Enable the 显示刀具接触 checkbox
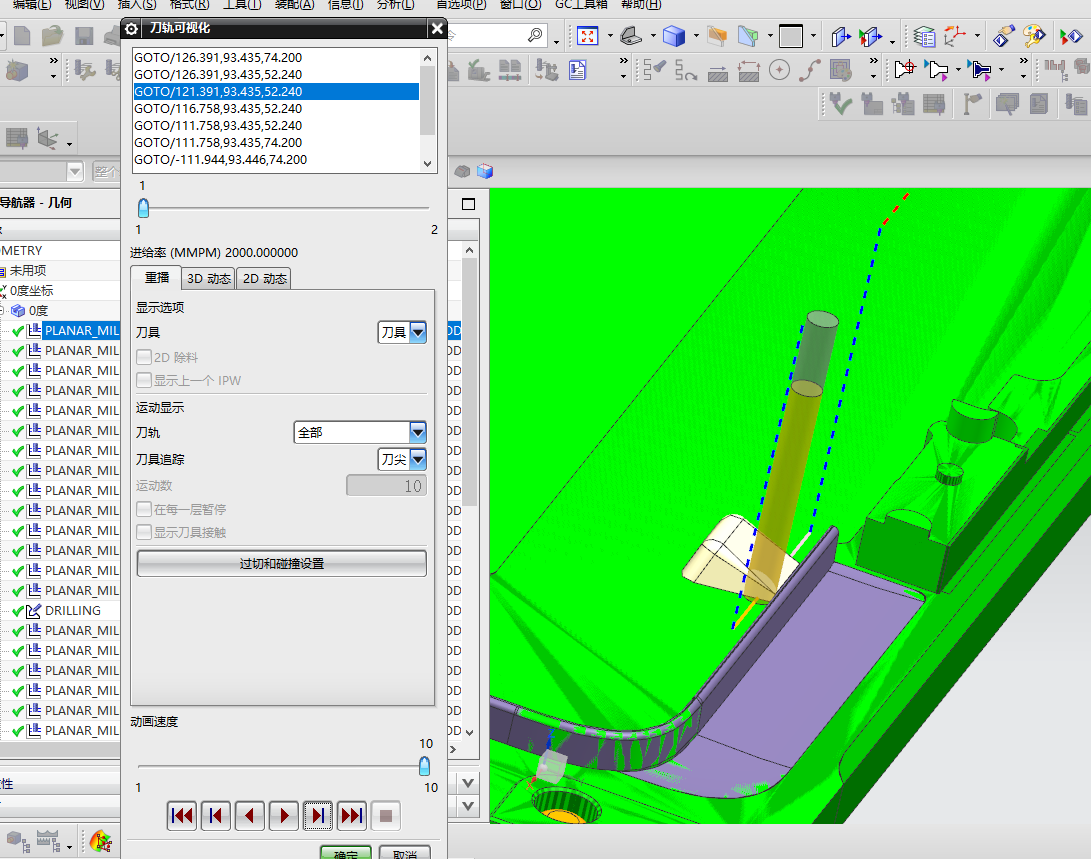1091x859 pixels. (145, 533)
